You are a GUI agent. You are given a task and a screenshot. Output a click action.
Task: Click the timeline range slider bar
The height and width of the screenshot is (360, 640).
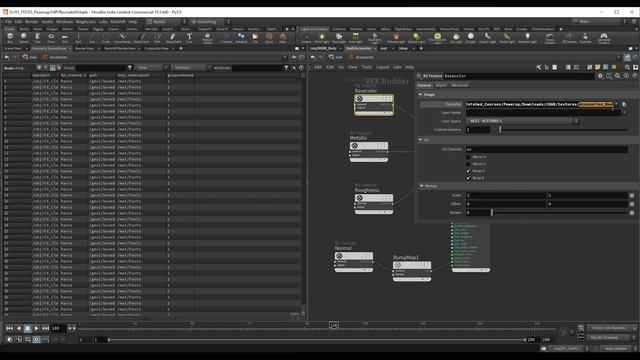pos(317,340)
